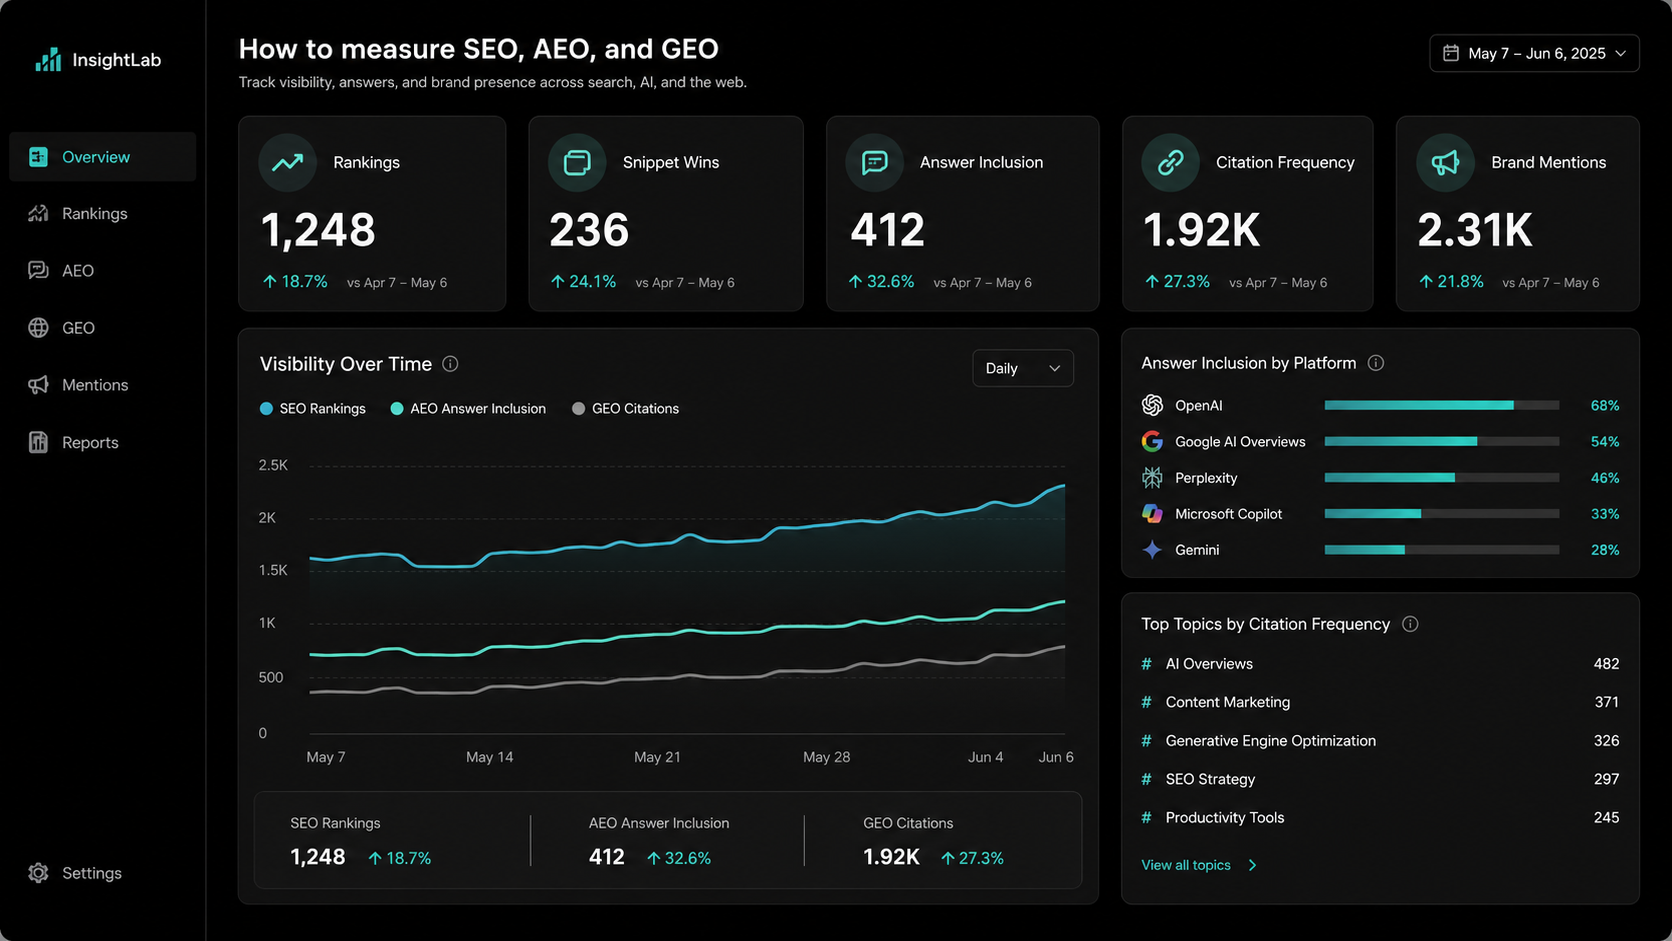Click the Reports document sidebar icon
Screen dimensions: 1672x941
pos(38,442)
